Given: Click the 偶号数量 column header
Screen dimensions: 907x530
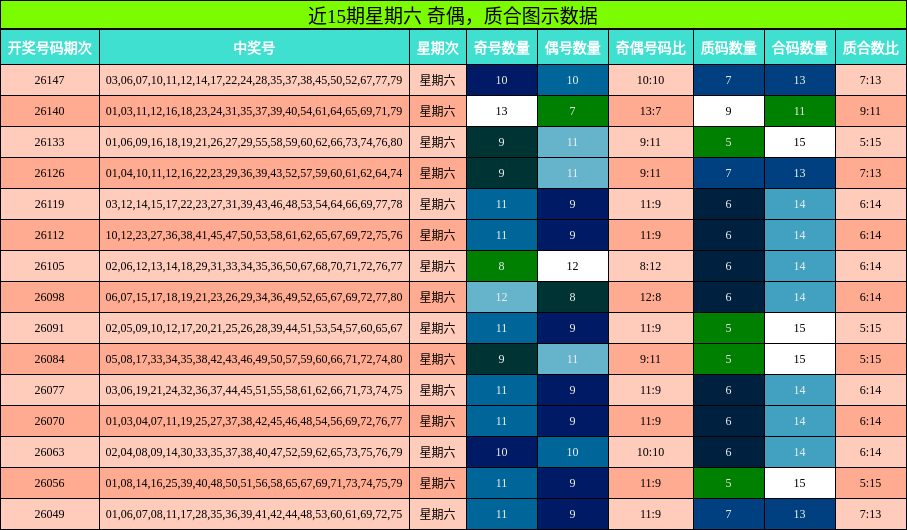Looking at the screenshot, I should 573,47.
